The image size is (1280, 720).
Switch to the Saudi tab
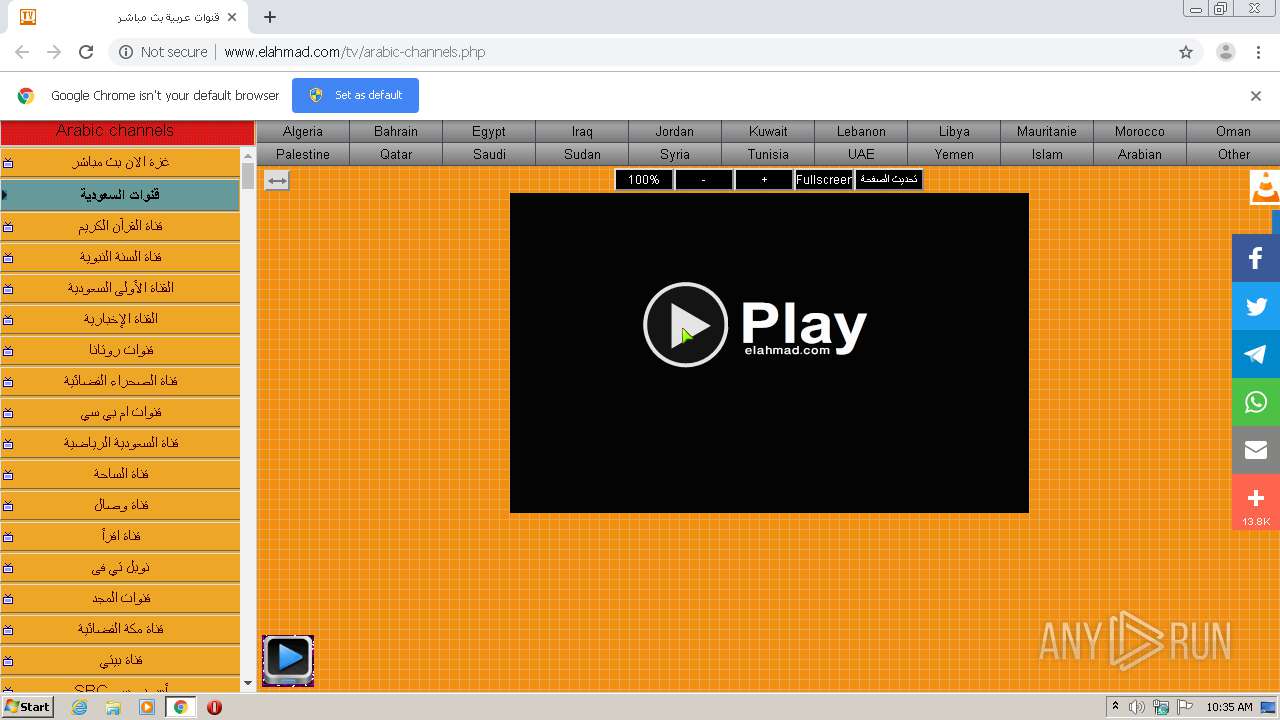tap(489, 154)
